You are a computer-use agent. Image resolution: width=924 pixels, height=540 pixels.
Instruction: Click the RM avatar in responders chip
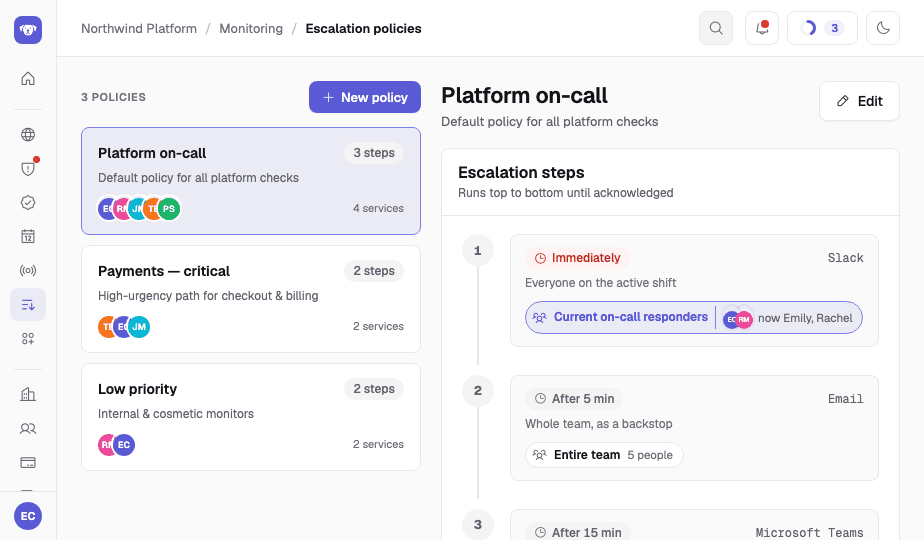coord(744,319)
